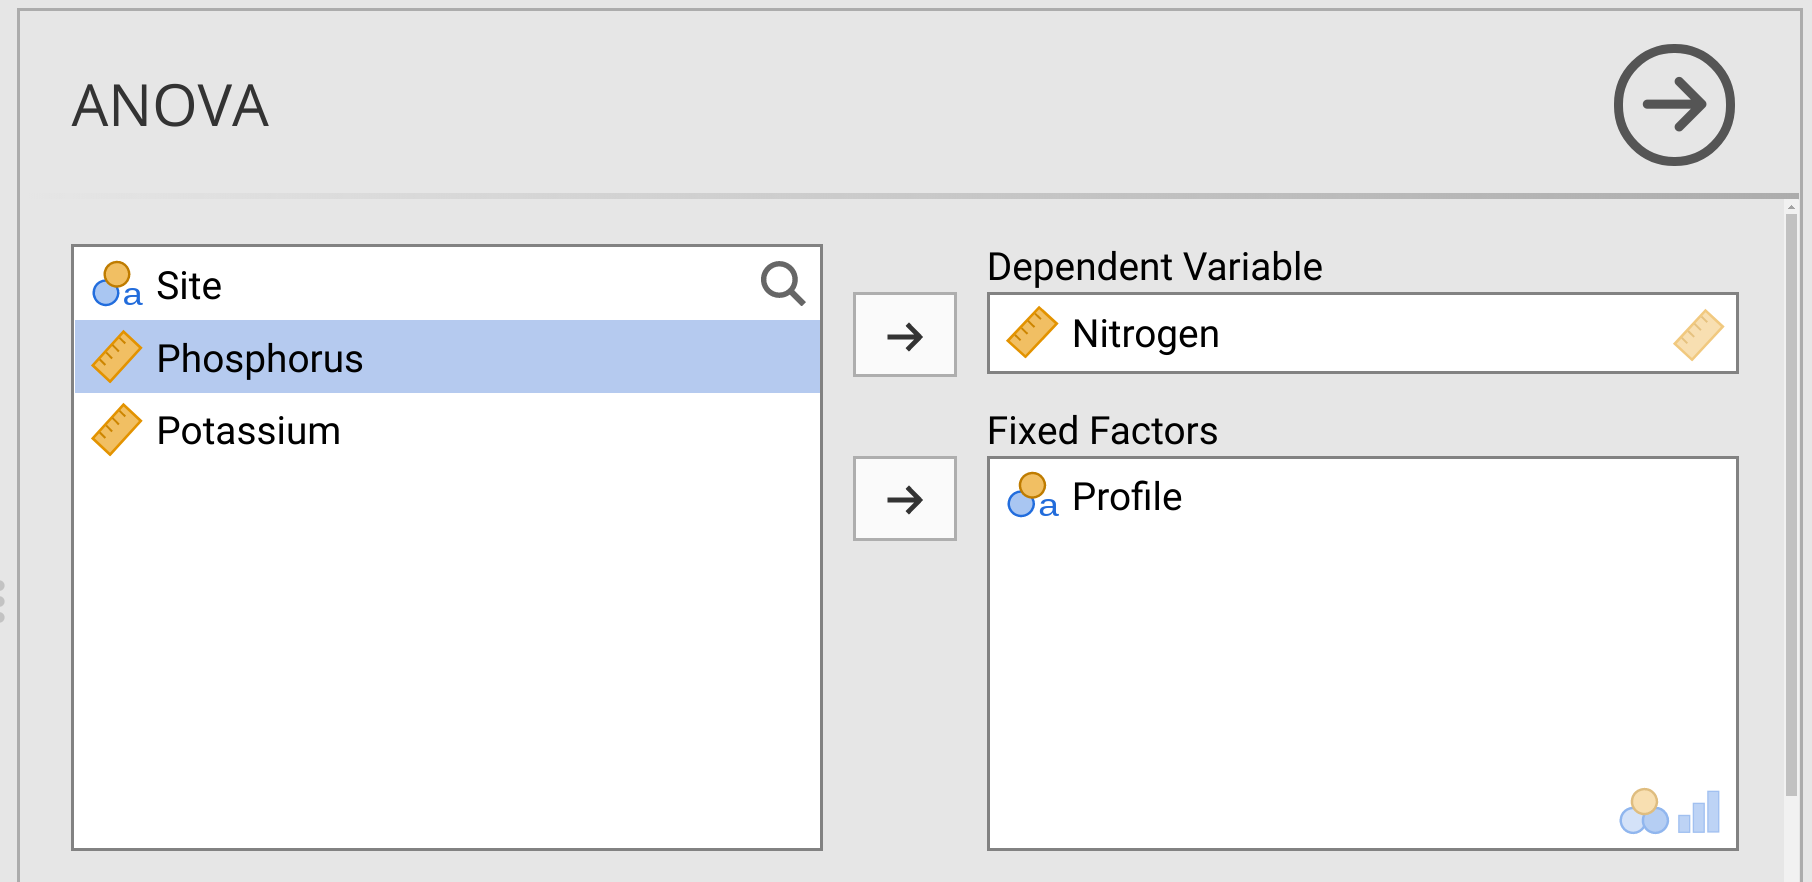This screenshot has height=882, width=1812.
Task: Click the circled arrow to hide the ANOVA options
Action: pos(1673,105)
